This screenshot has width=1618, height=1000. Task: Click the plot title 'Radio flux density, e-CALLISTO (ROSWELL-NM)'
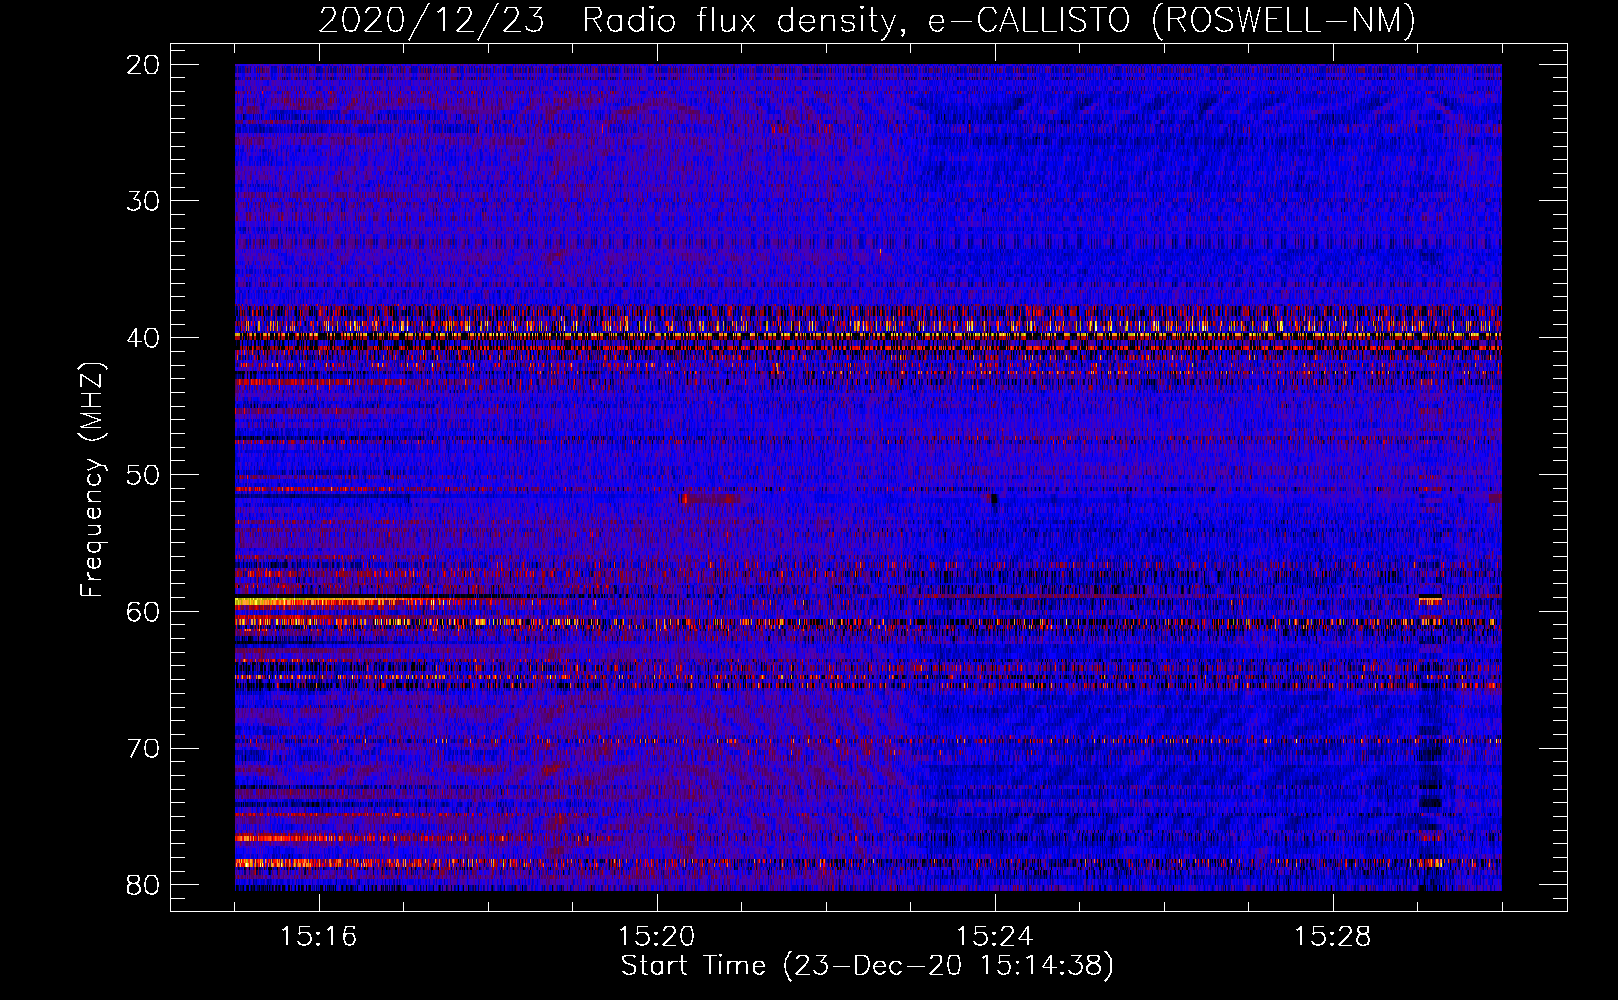999,20
